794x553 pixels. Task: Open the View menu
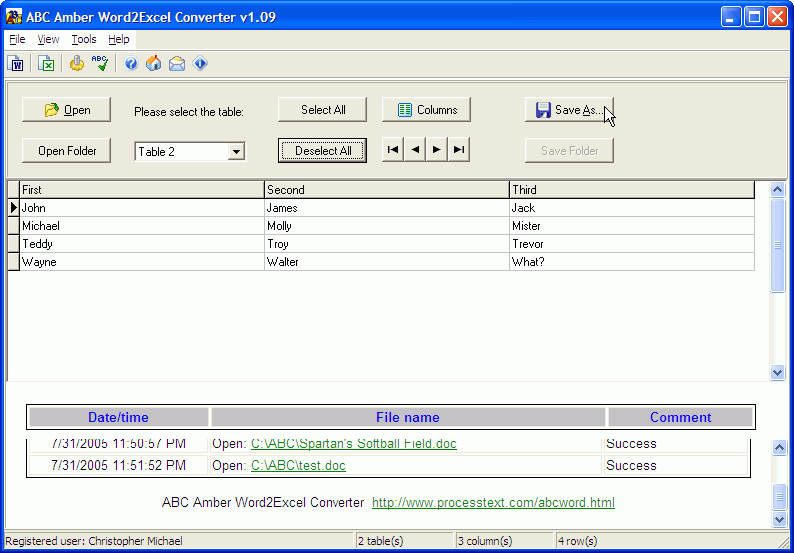click(x=48, y=40)
